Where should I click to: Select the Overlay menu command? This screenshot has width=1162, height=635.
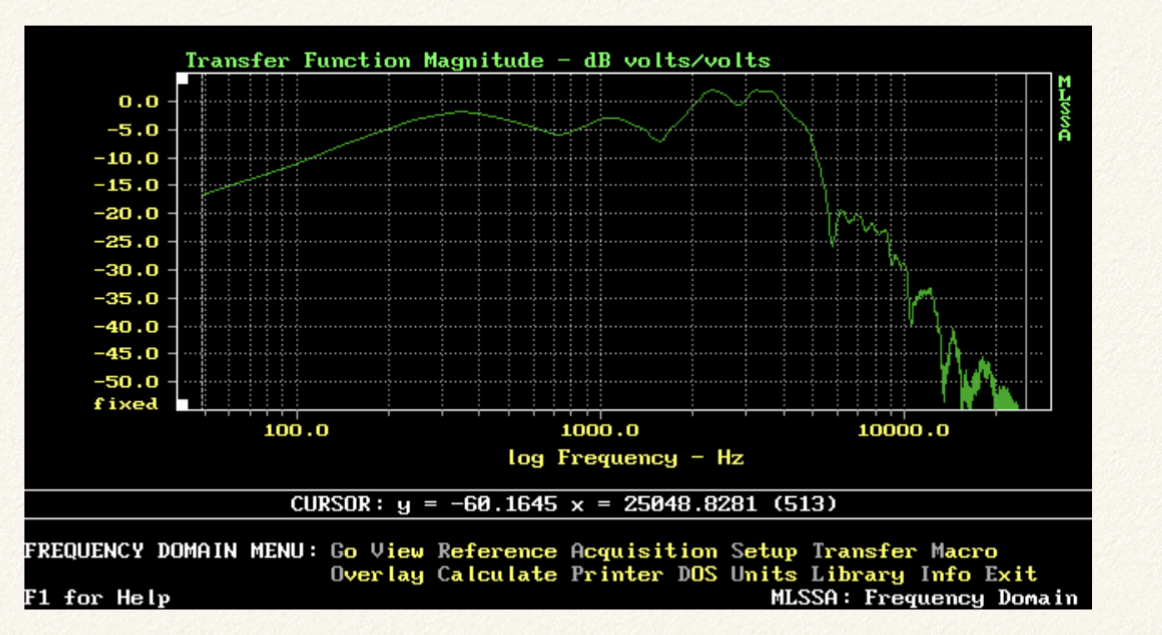point(377,575)
